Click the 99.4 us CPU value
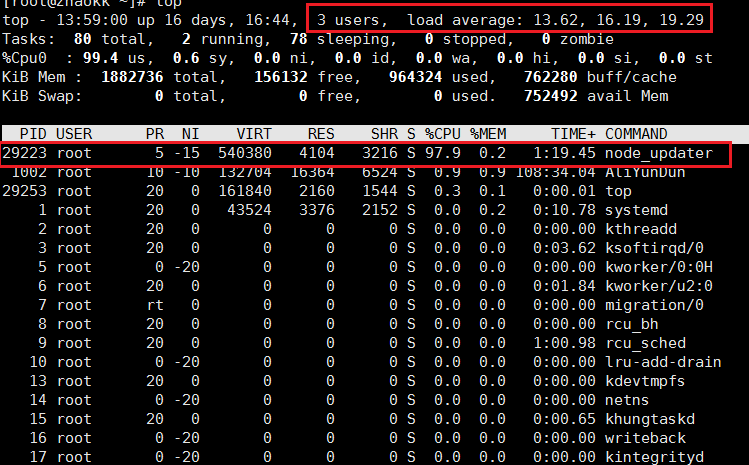The height and width of the screenshot is (465, 749). [x=114, y=58]
